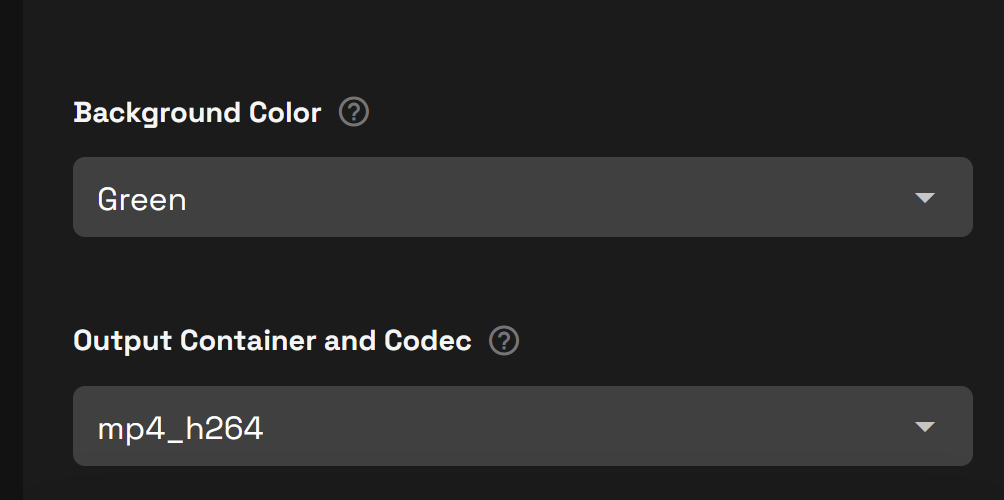Viewport: 1004px width, 500px height.
Task: Click the Background Color help icon
Action: pyautogui.click(x=354, y=112)
